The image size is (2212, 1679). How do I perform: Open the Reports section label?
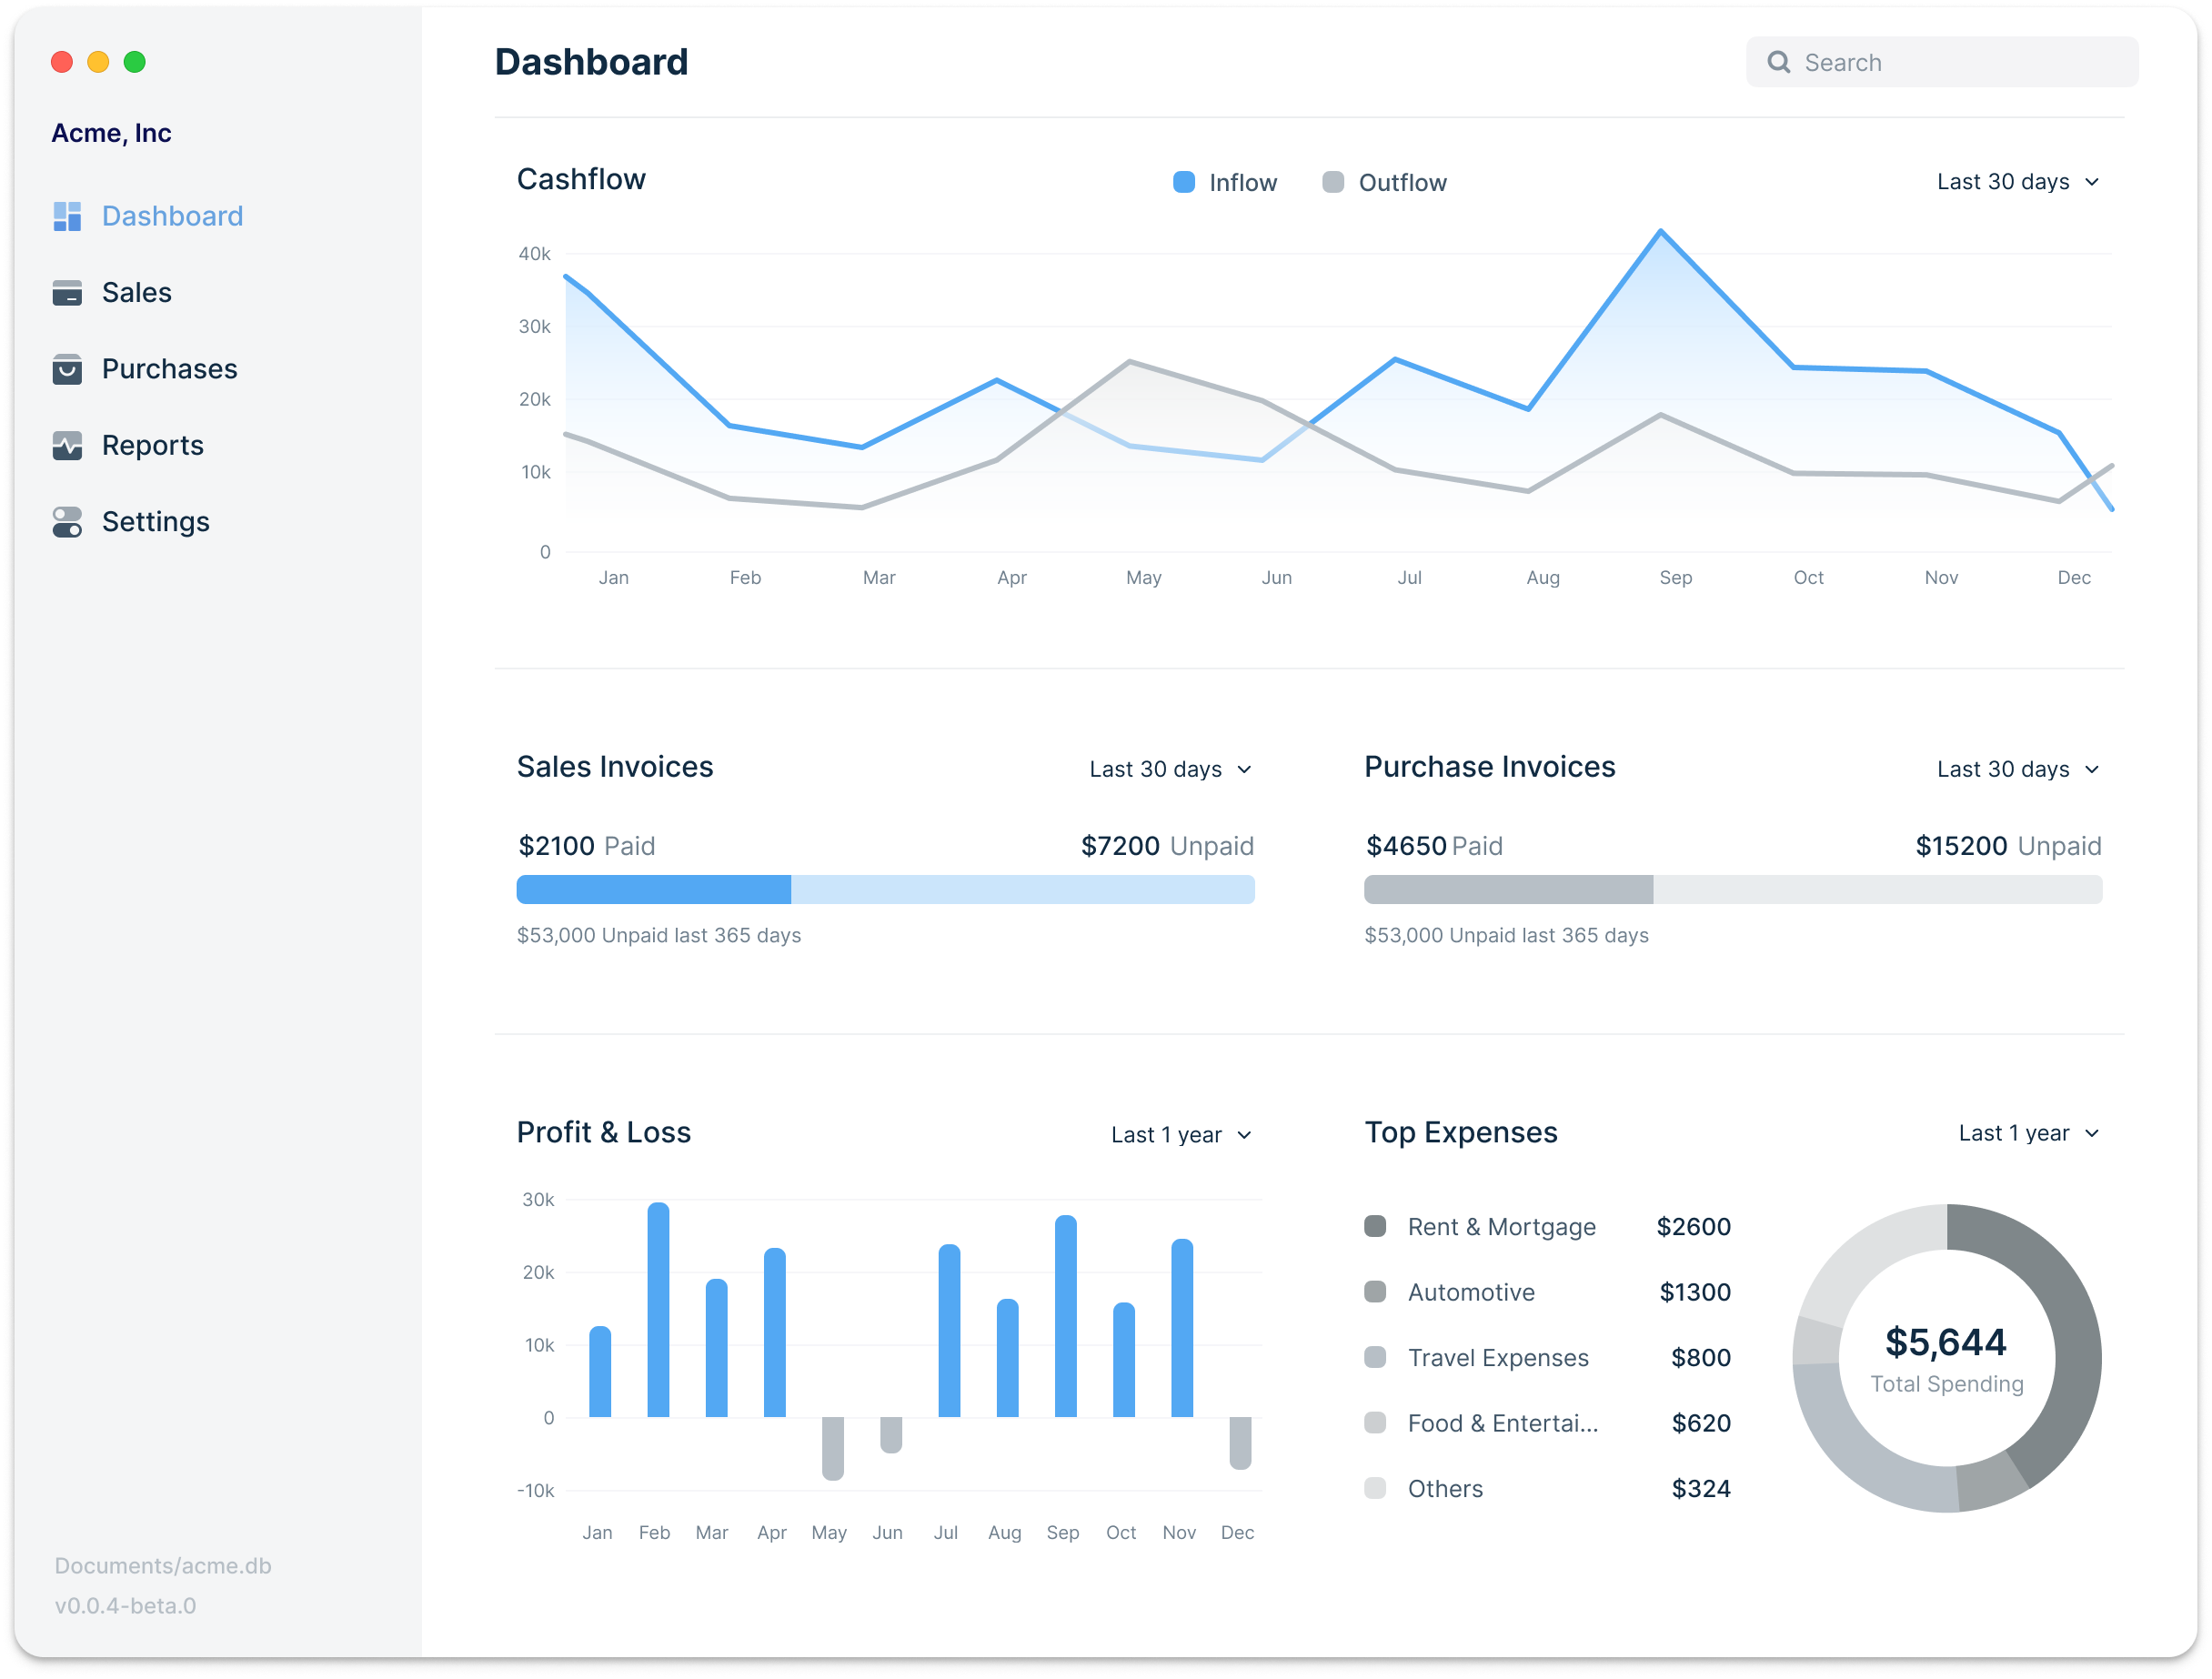click(153, 445)
